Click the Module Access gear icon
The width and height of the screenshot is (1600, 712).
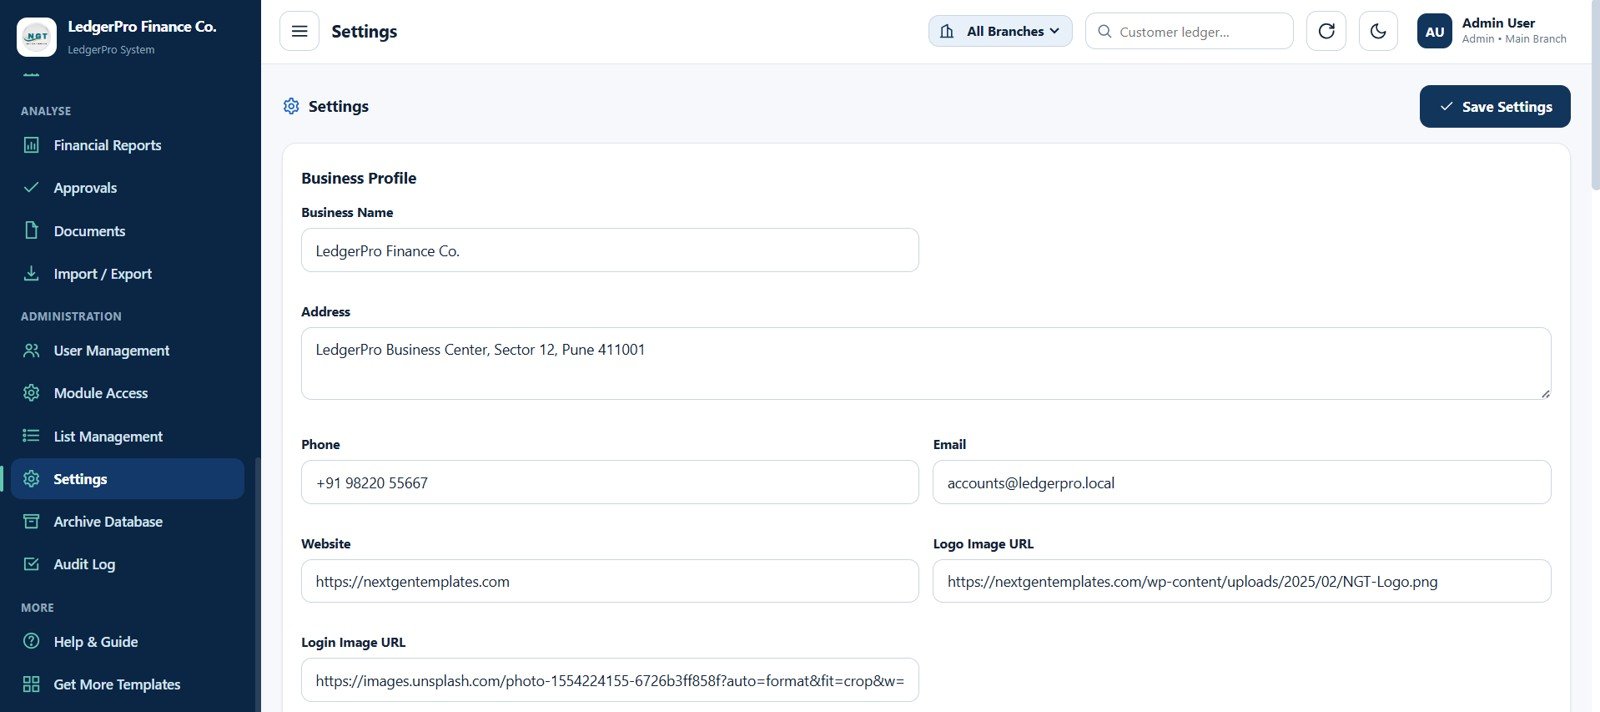pos(31,393)
